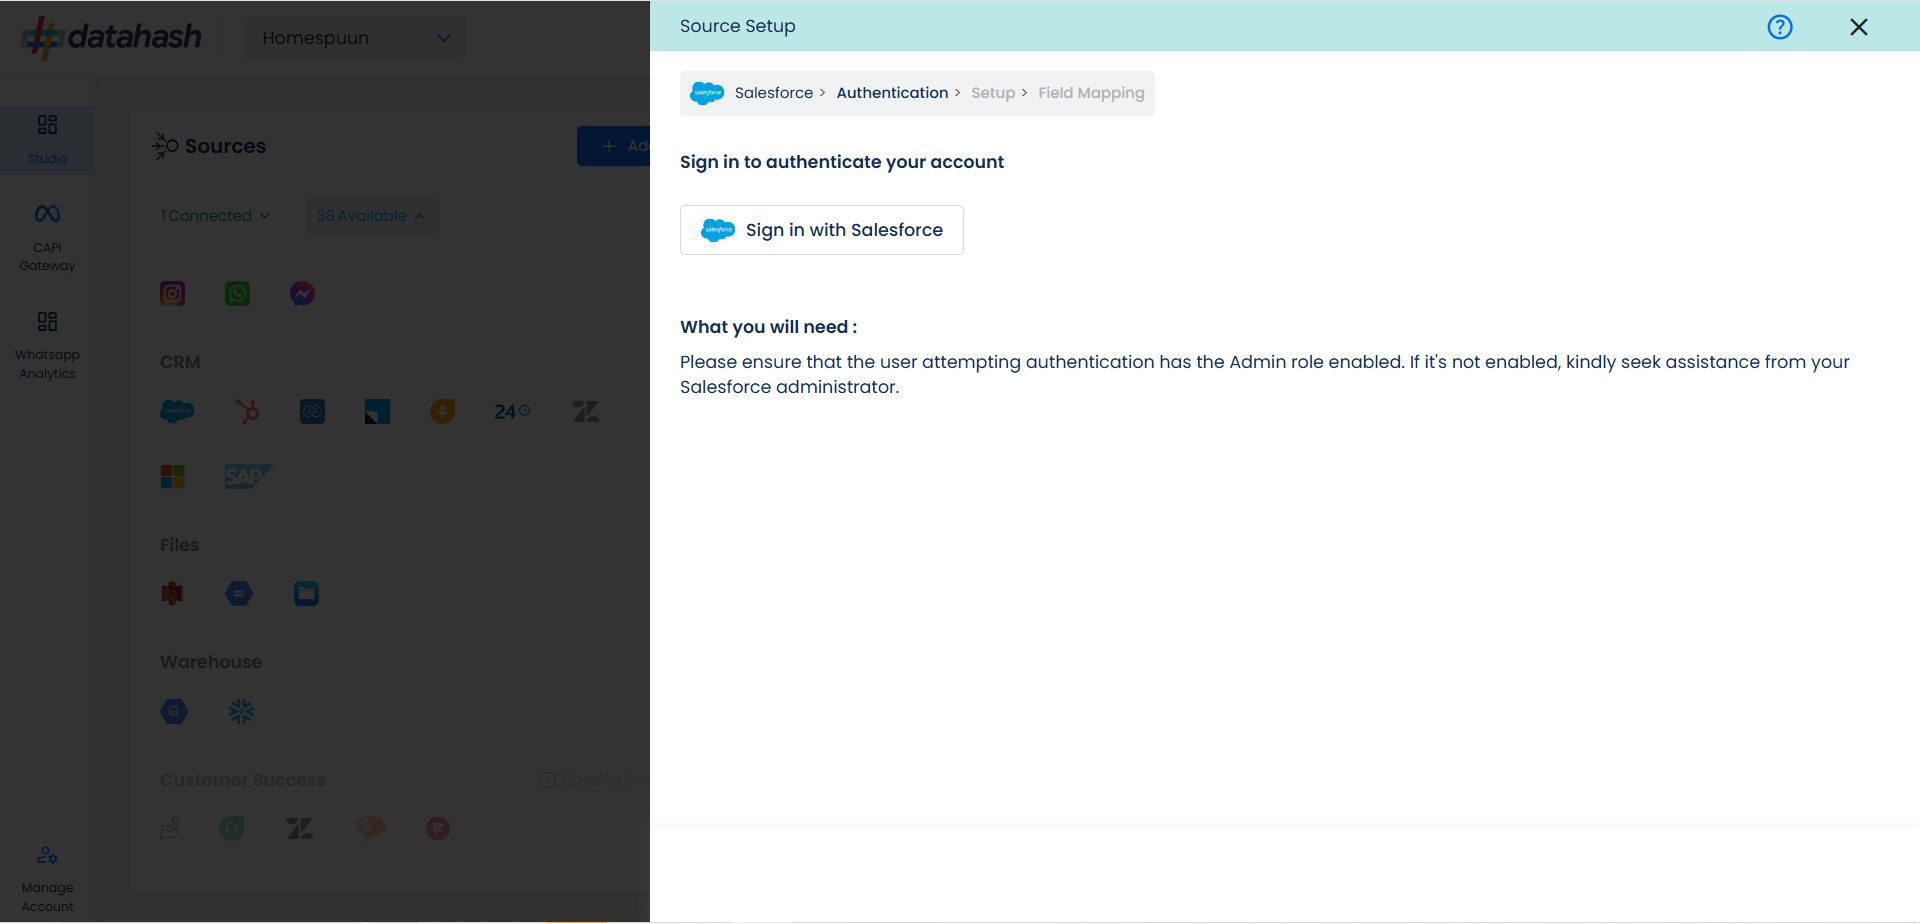Select the Zoho Desk customer success icon
The width and height of the screenshot is (1920, 924).
tap(170, 828)
